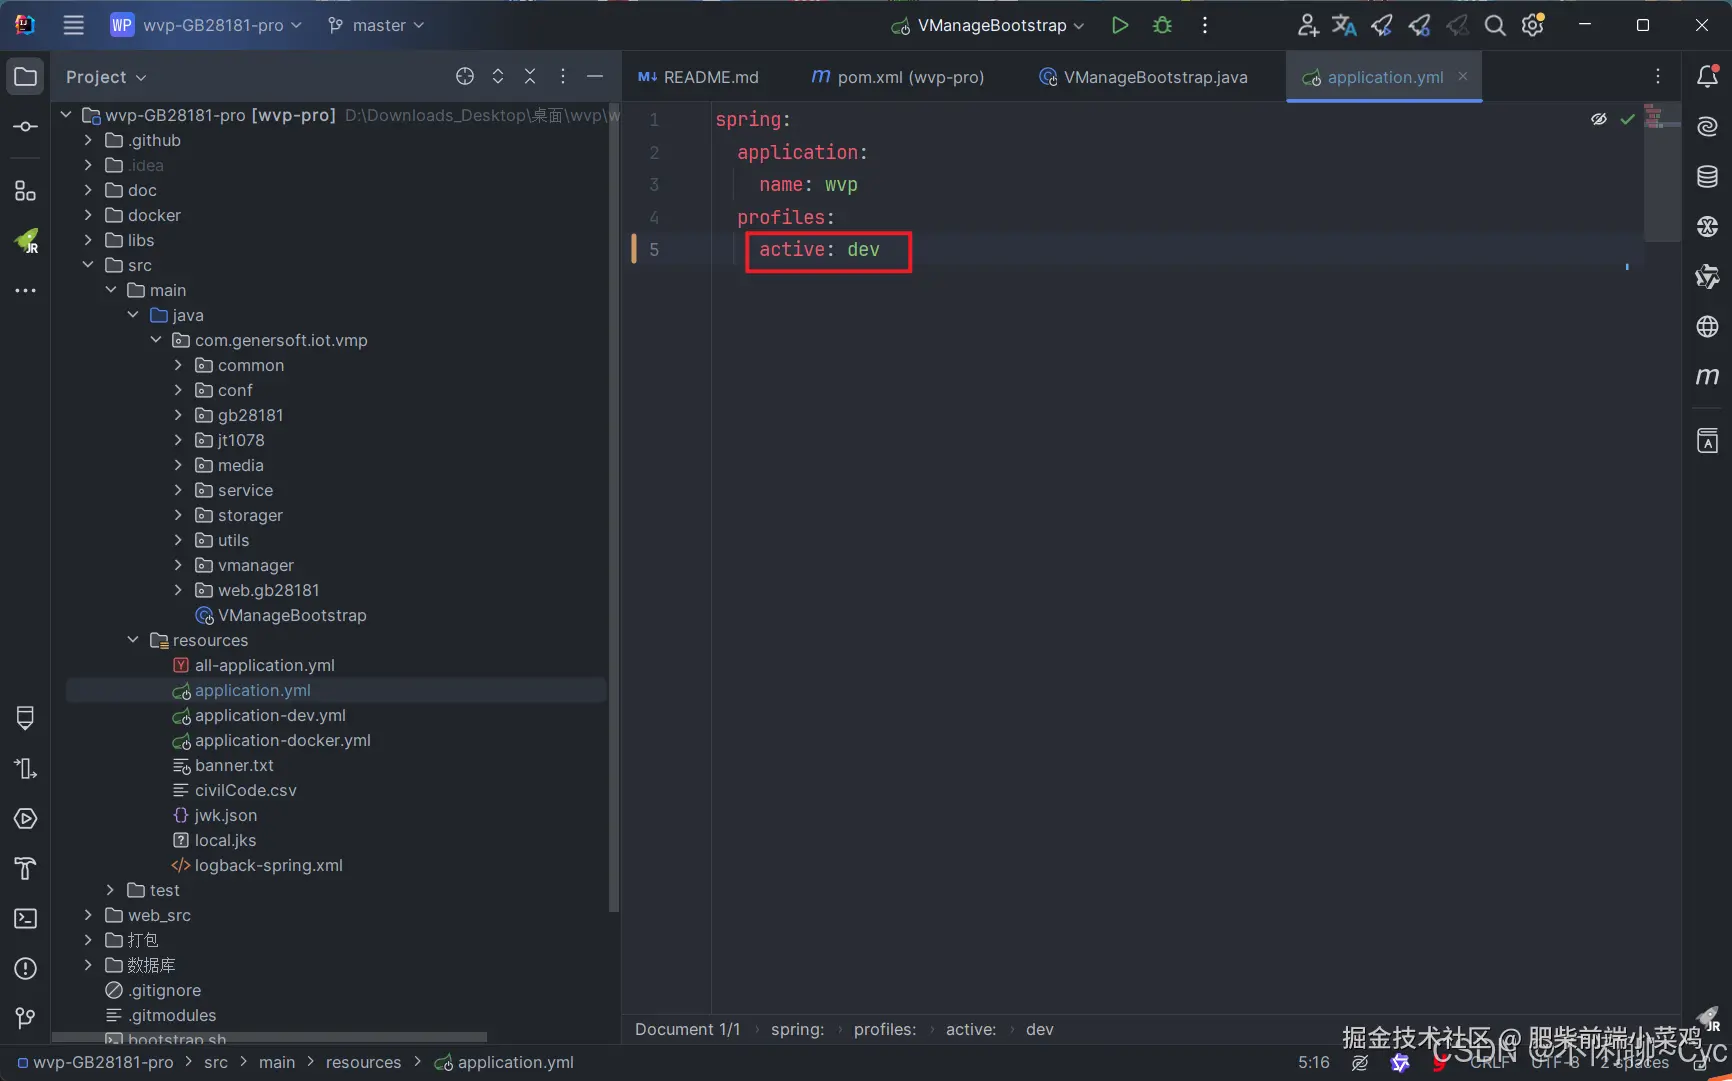Collapse the src folder
The width and height of the screenshot is (1732, 1081).
coord(88,265)
